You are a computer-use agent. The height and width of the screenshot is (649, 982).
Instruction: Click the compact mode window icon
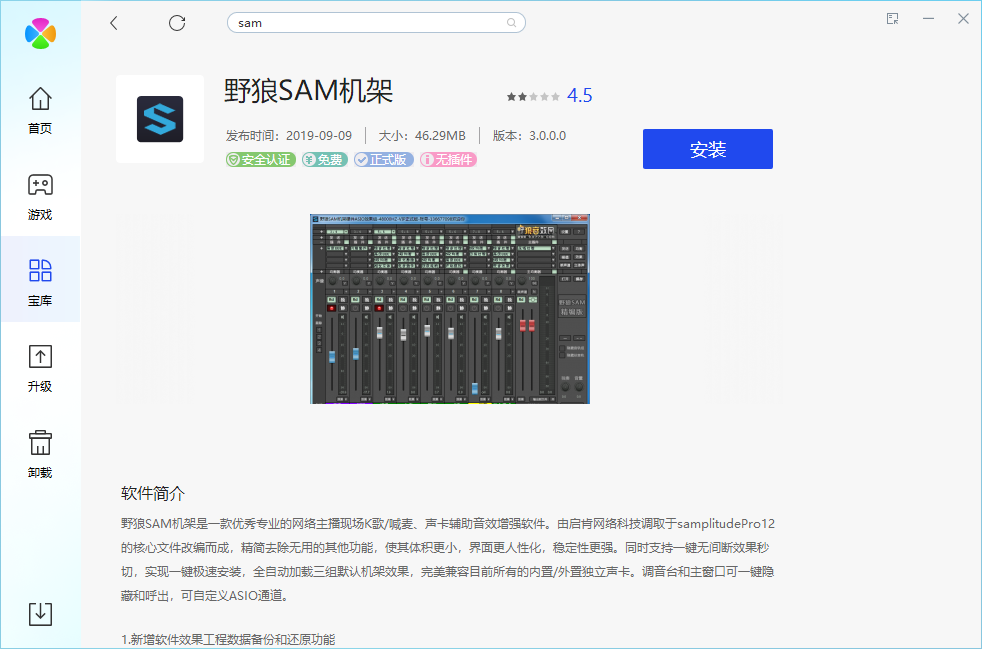pyautogui.click(x=892, y=19)
